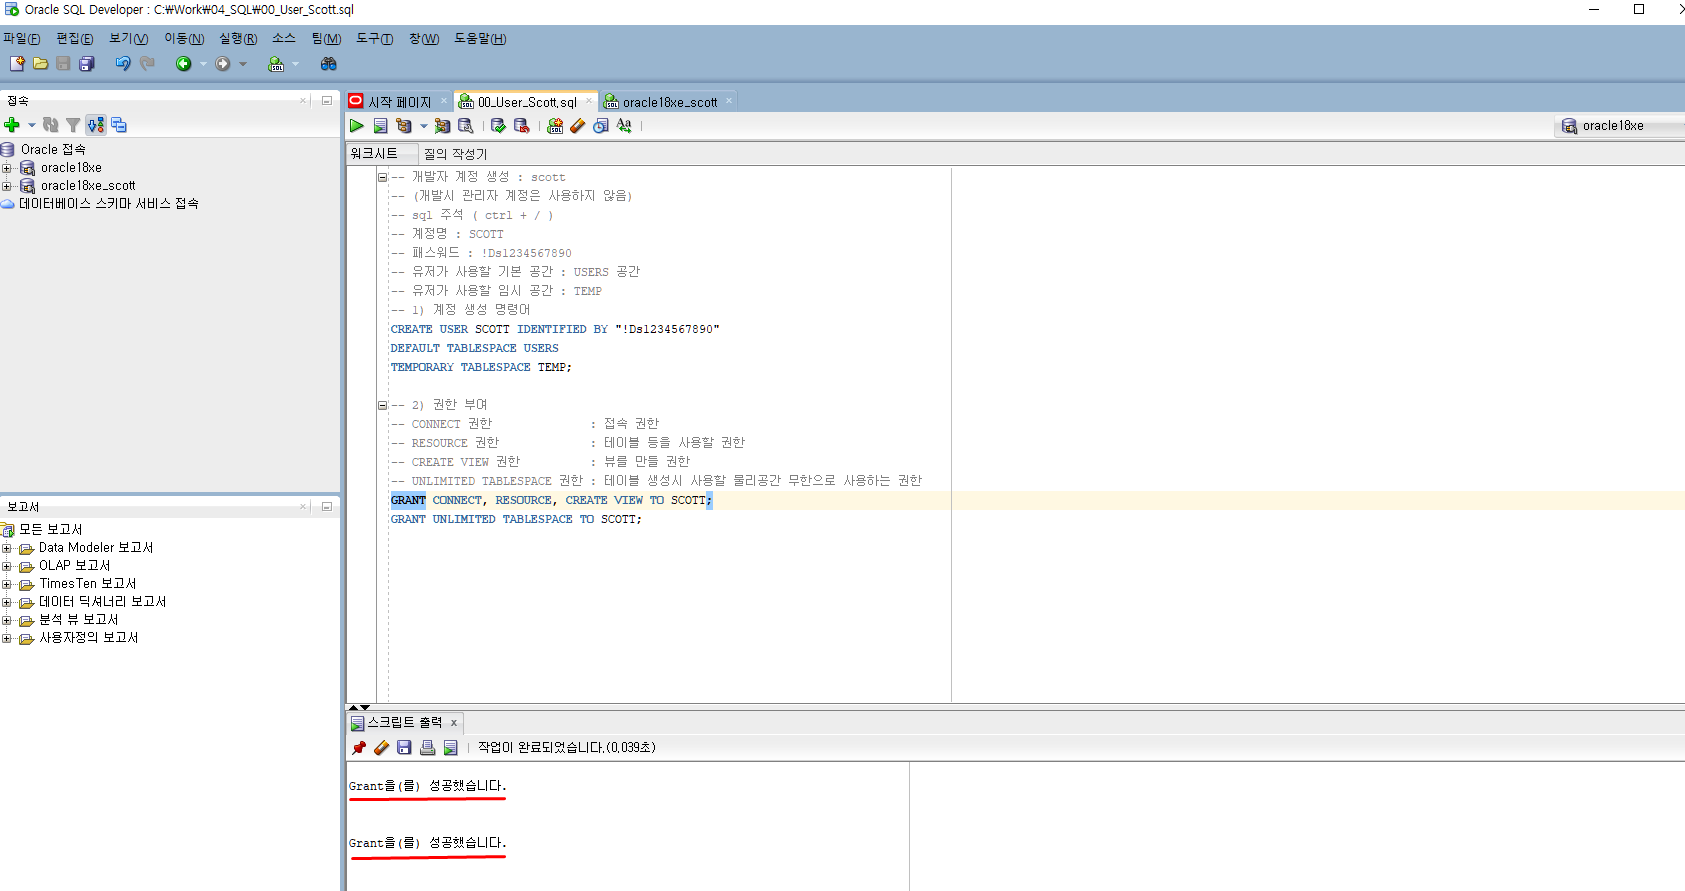This screenshot has height=891, width=1685.
Task: Add new connection with green plus icon
Action: pos(12,125)
